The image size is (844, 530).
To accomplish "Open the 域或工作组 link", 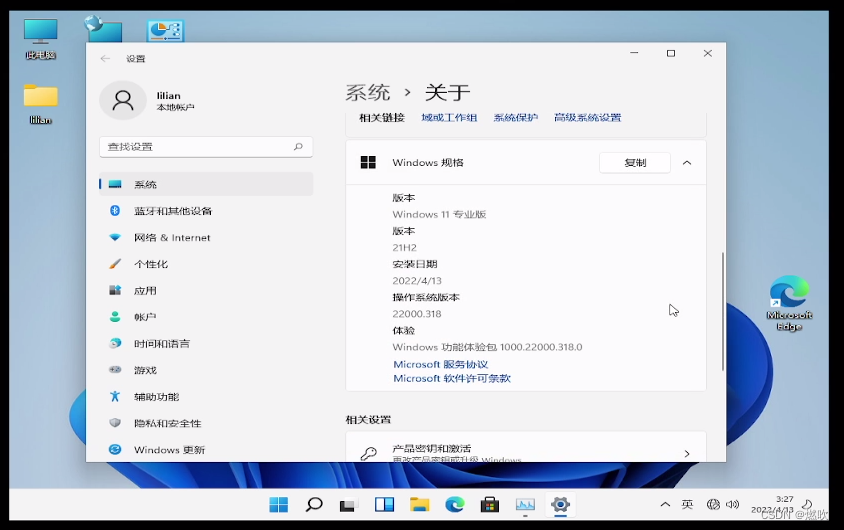I will [449, 117].
